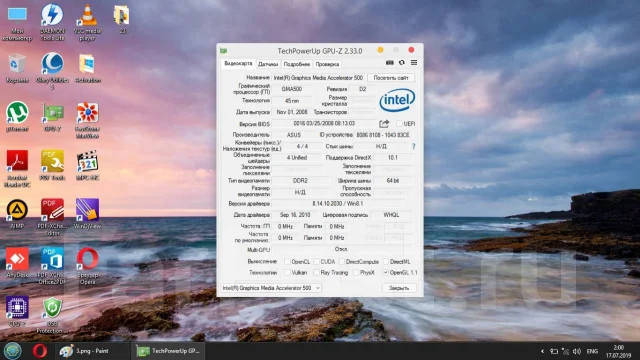640x360 pixels.
Task: Open VLC media player desktop icon
Action: pos(87,22)
